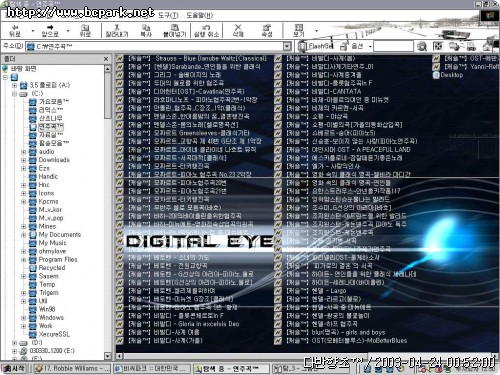The width and height of the screenshot is (500, 375).
Task: Click the folder tree scroll up arrow
Action: coord(108,69)
